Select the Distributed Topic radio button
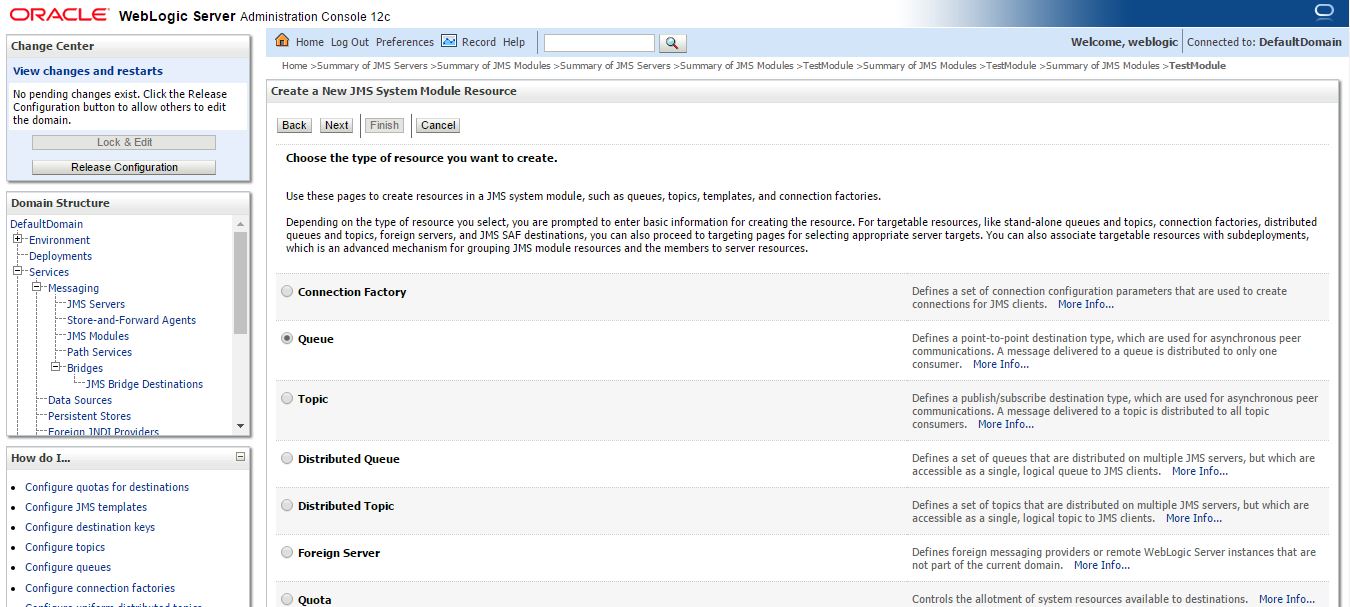Screen dimensions: 1350x607 click(288, 506)
